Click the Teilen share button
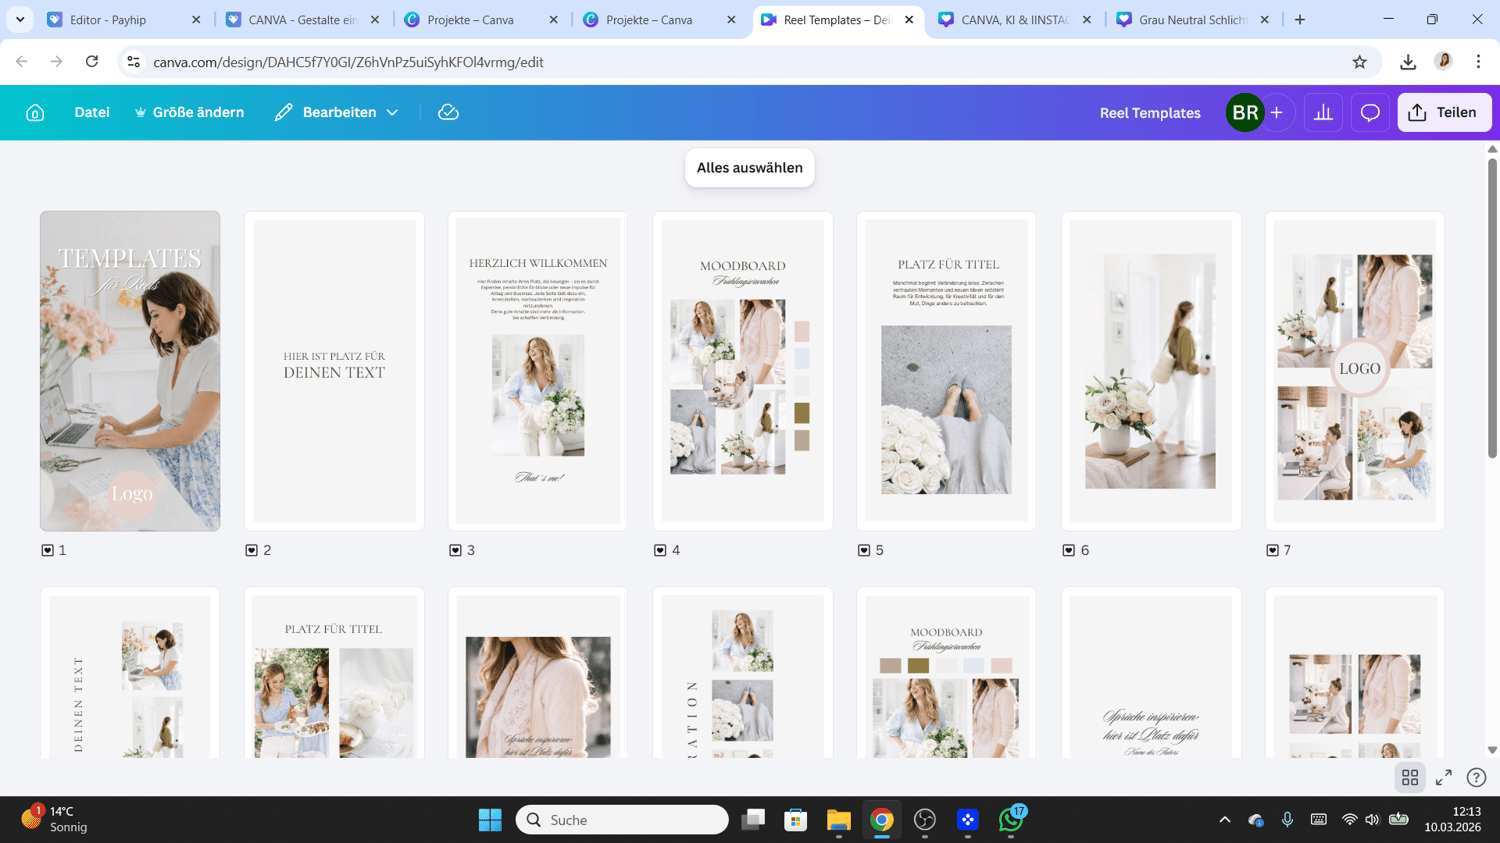Viewport: 1500px width, 843px height. coord(1444,113)
